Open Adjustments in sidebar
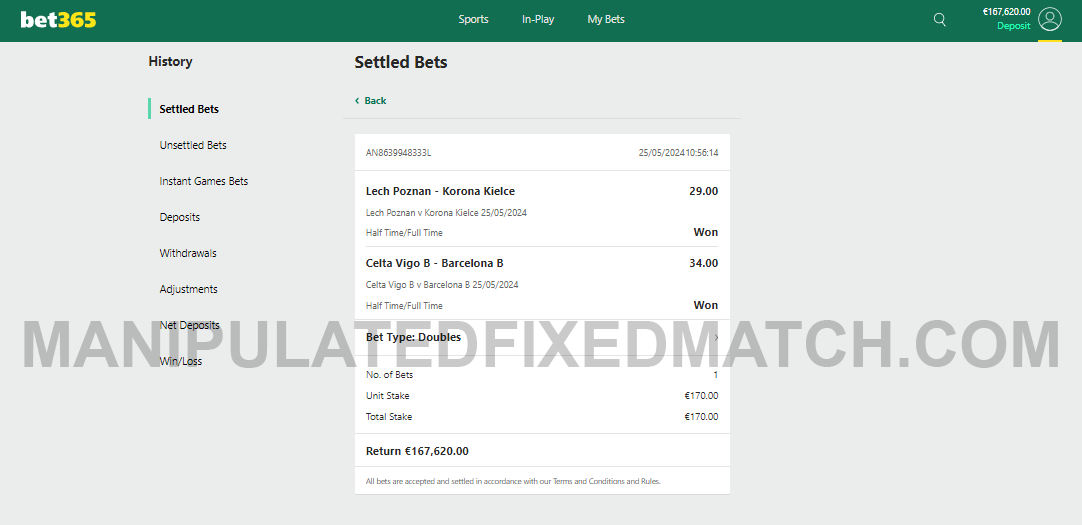Viewport: 1082px width, 525px height. (188, 289)
